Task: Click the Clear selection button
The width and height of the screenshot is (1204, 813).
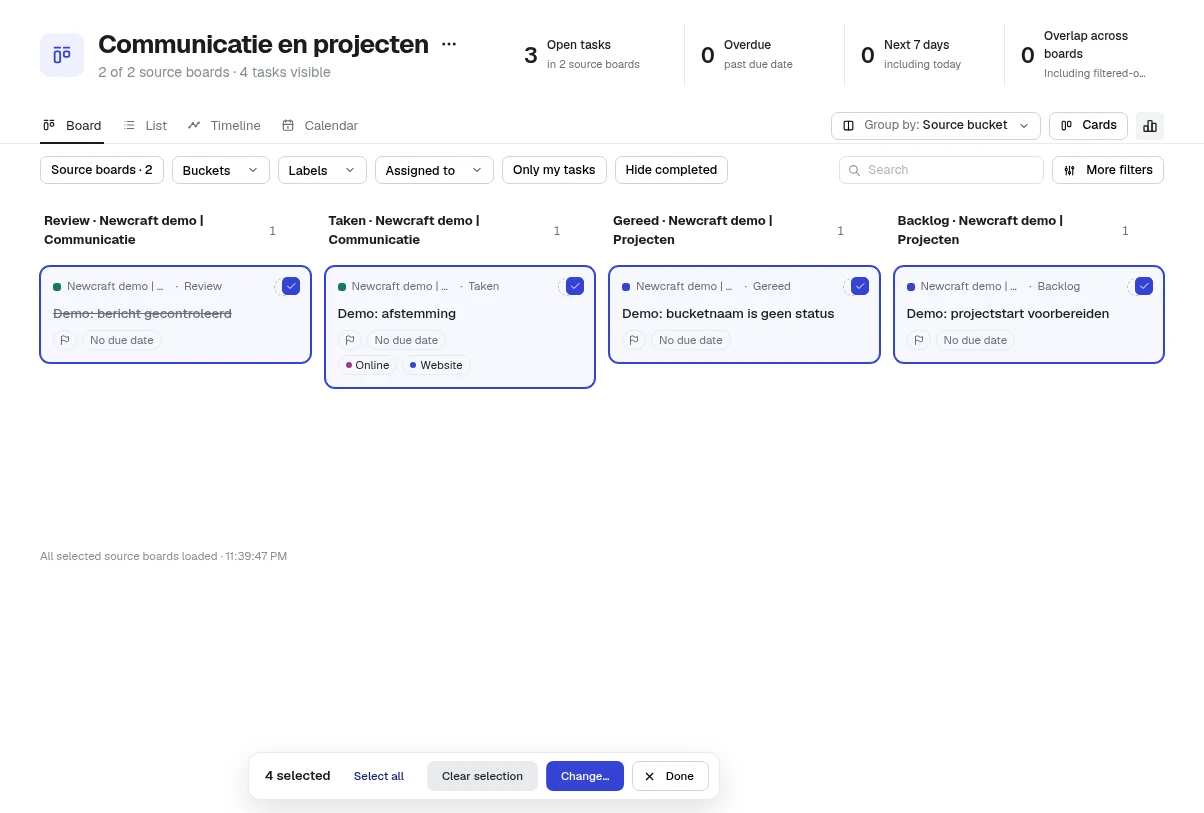Action: tap(482, 776)
